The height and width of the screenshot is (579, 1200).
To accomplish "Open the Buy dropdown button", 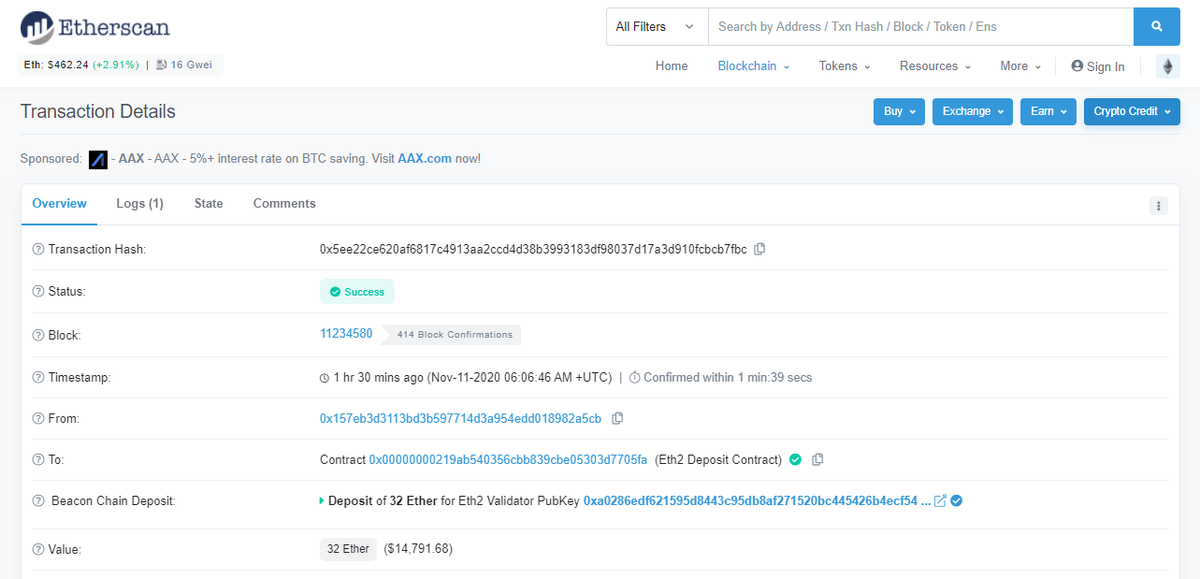I will click(899, 111).
